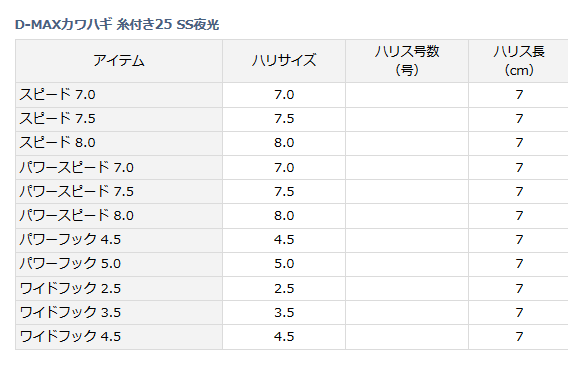Click the ハリス号数 (号) column header

407,61
